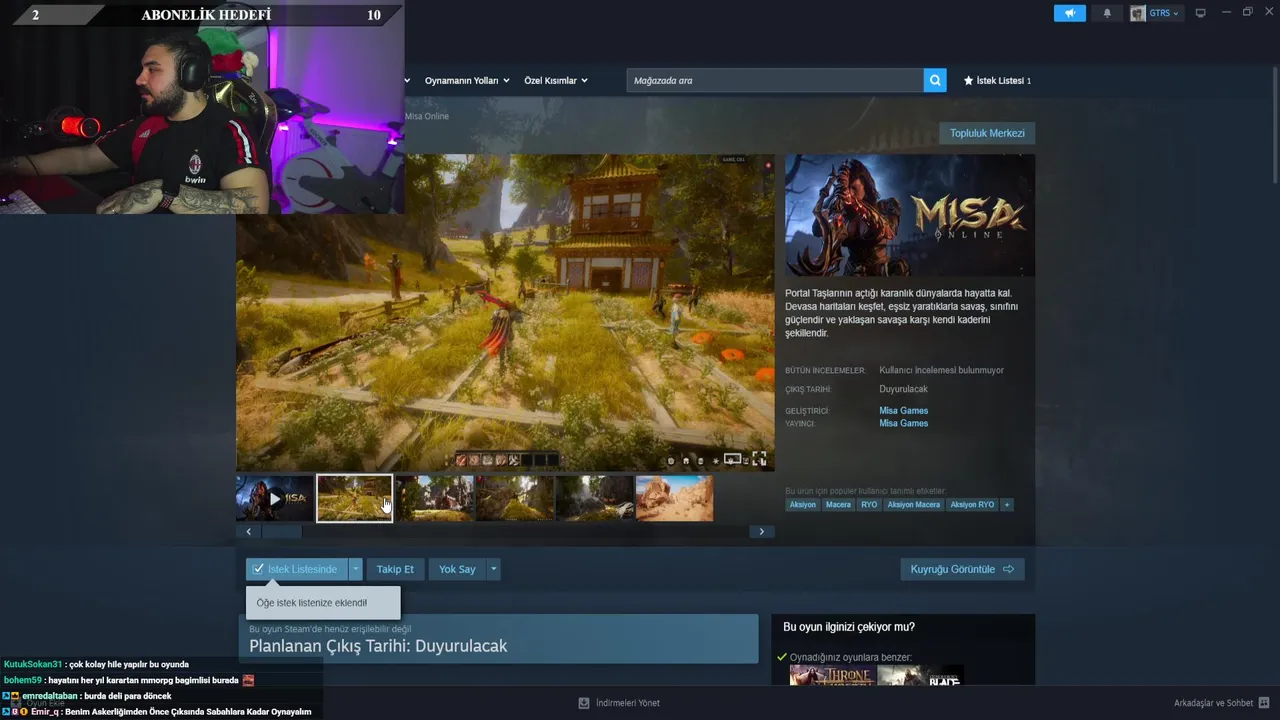
Task: Click 'Planlanan Çıkış Tarihi: Duyurulacak' banner
Action: pyautogui.click(x=498, y=639)
